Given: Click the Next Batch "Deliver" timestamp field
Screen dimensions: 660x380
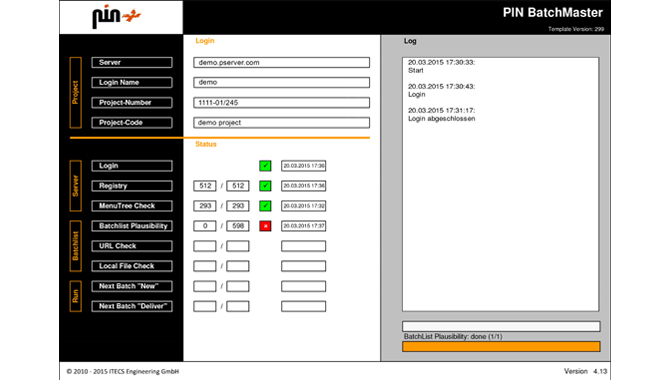Looking at the screenshot, I should 303,306.
